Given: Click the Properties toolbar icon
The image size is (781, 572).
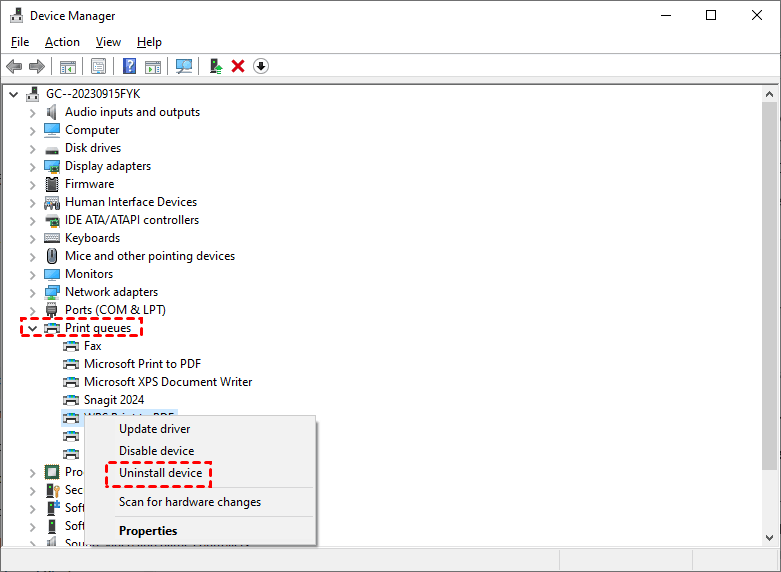Looking at the screenshot, I should click(x=99, y=66).
